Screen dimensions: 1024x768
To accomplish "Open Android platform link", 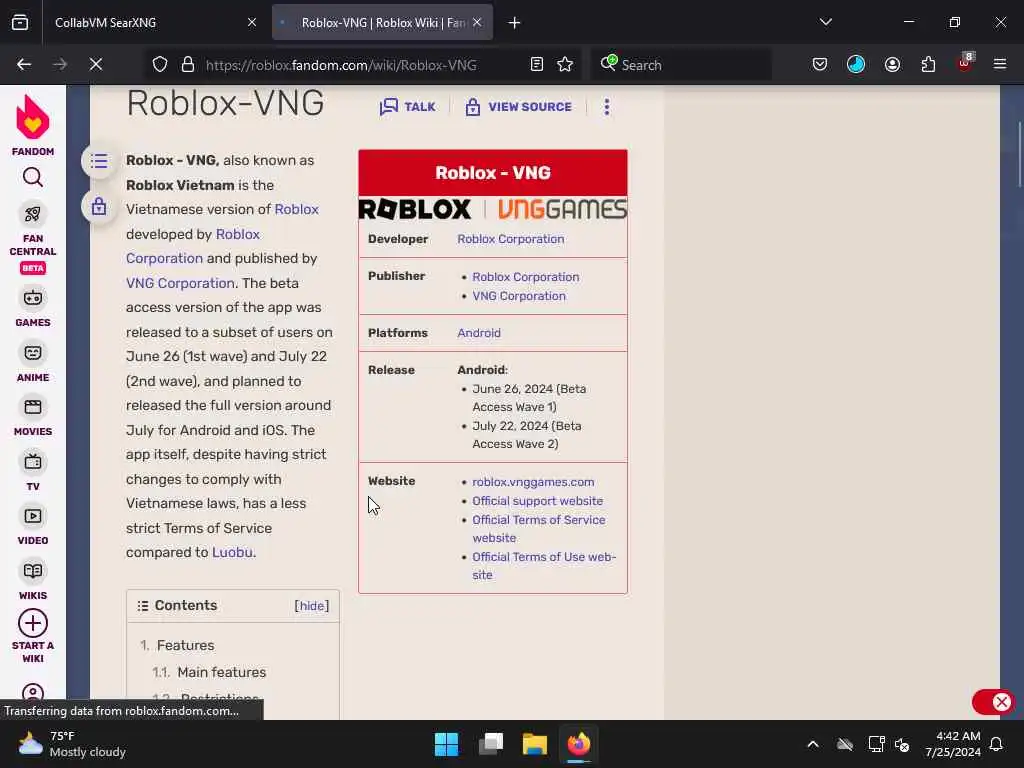I will coord(479,333).
